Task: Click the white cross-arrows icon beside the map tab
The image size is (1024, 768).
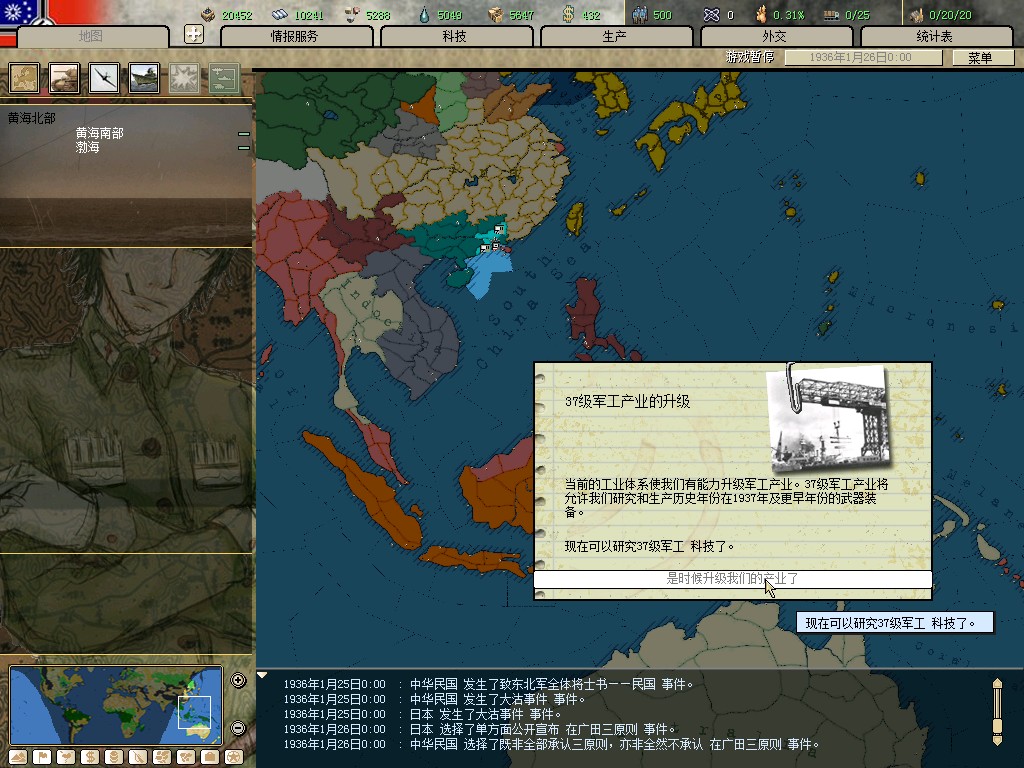Action: [194, 34]
